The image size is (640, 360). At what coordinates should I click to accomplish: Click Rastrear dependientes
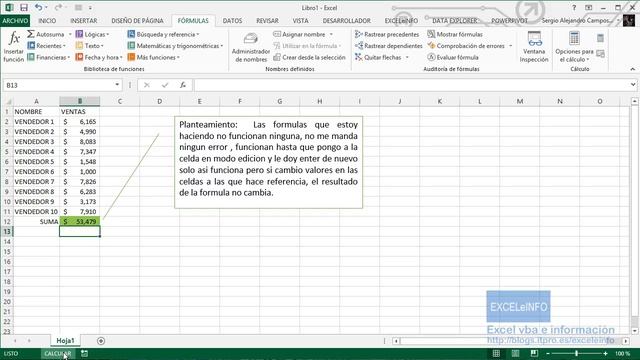click(x=389, y=46)
